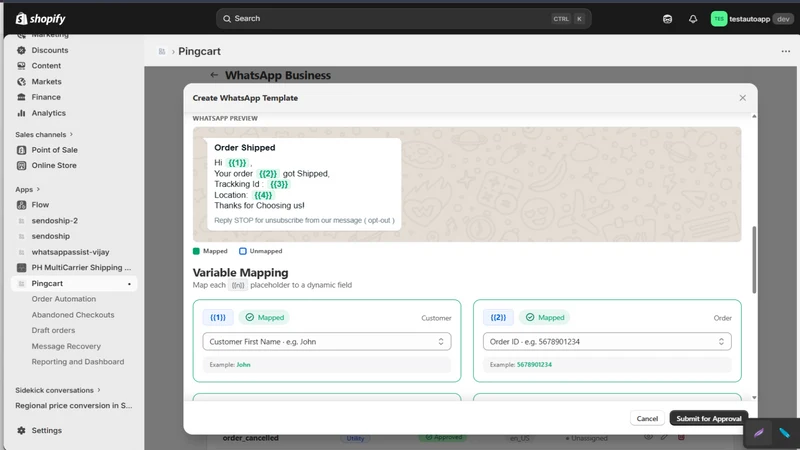Viewport: 800px width, 450px height.
Task: Click {{4}} placeholder in WhatsApp preview
Action: (263, 195)
